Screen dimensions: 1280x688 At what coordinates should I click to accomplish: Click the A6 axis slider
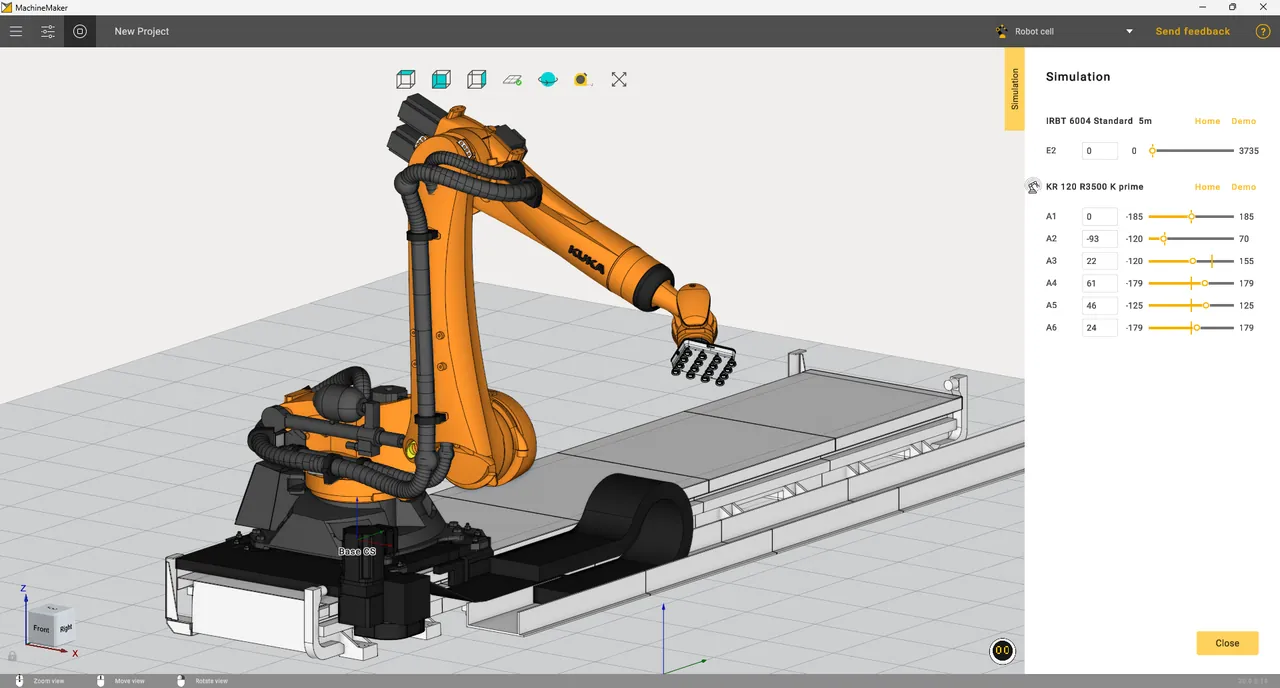[x=1191, y=327]
